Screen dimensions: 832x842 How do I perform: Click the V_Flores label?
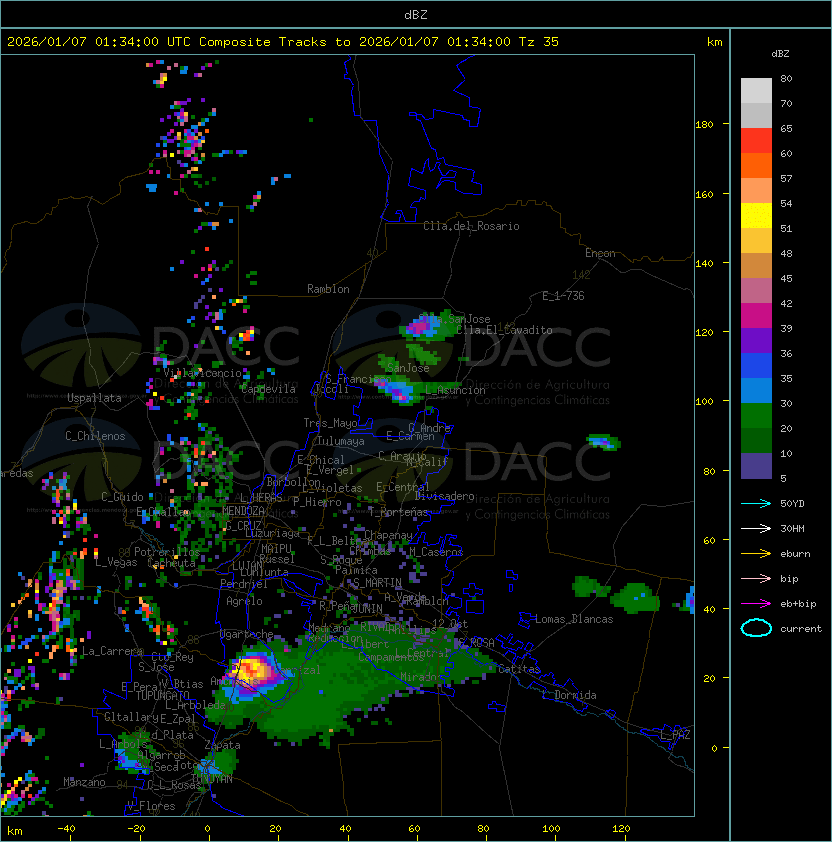coord(151,806)
